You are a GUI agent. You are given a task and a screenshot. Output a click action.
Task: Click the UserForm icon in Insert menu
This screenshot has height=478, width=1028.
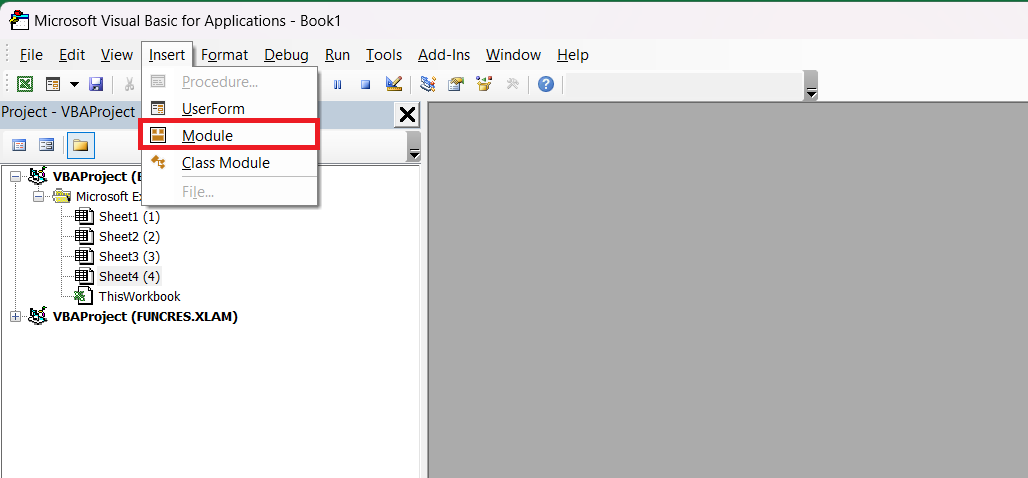pos(158,108)
